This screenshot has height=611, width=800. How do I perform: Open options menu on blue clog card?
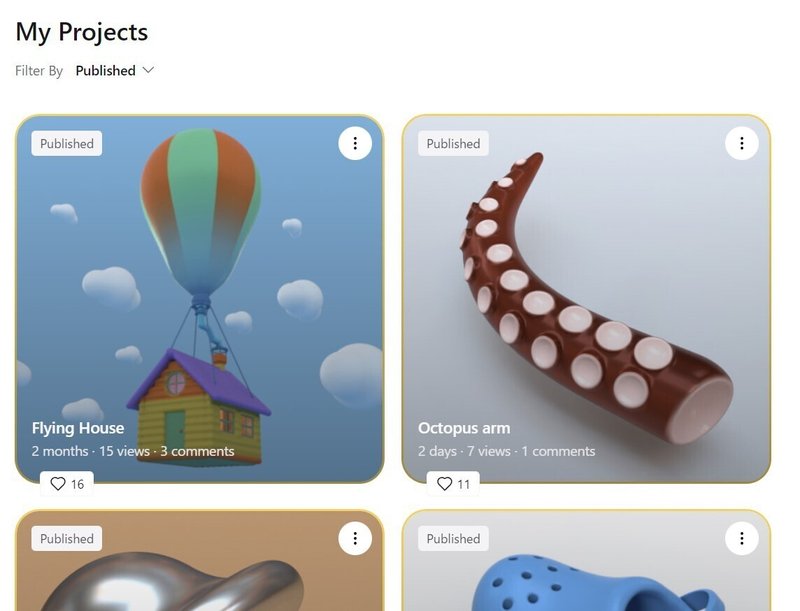coord(741,538)
